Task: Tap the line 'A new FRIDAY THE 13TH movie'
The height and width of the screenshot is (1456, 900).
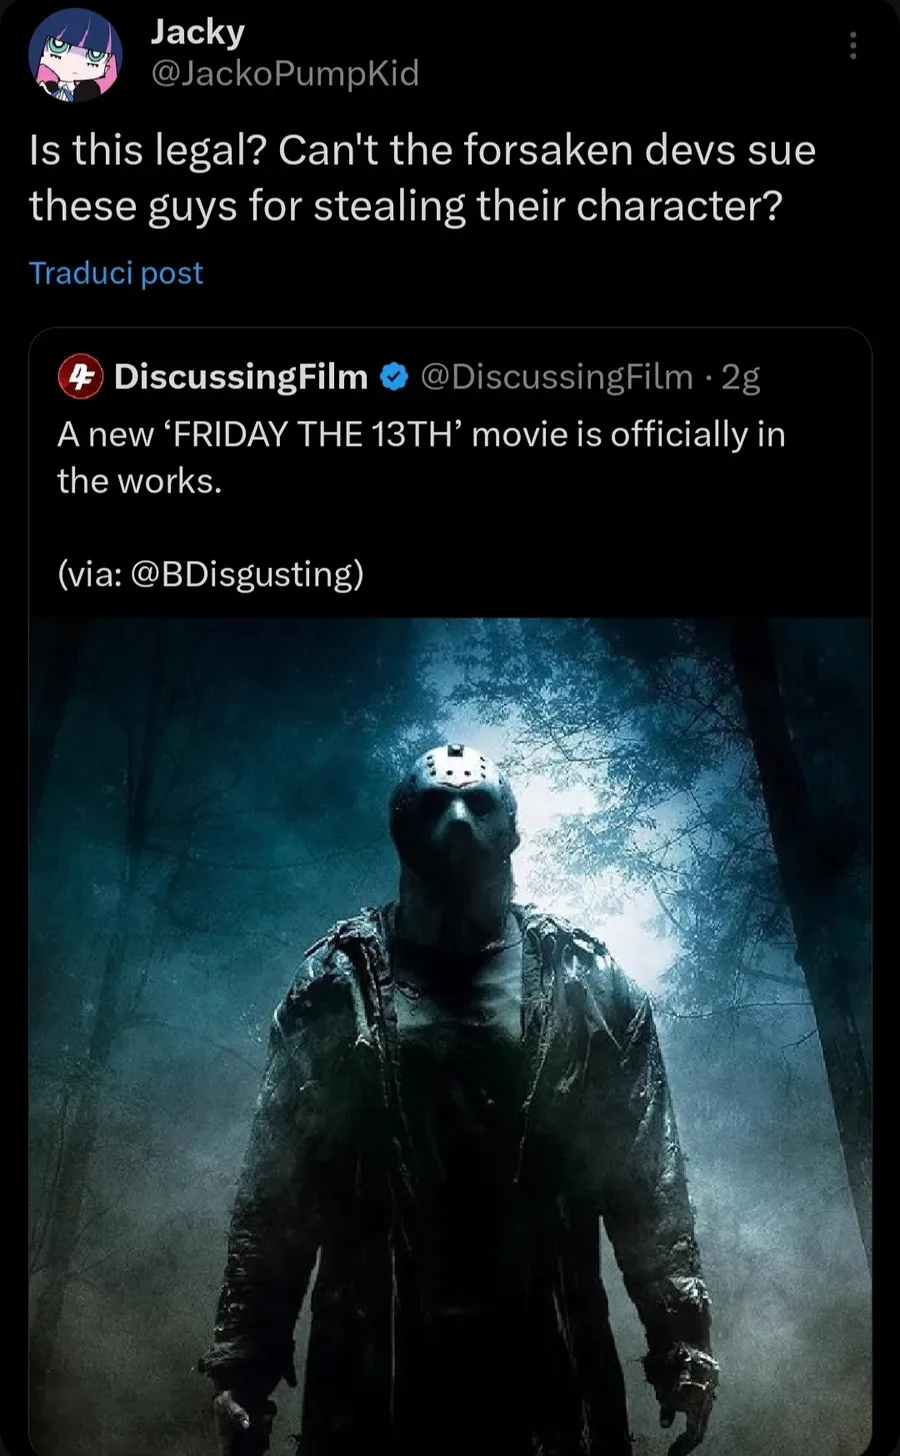Action: [x=420, y=435]
